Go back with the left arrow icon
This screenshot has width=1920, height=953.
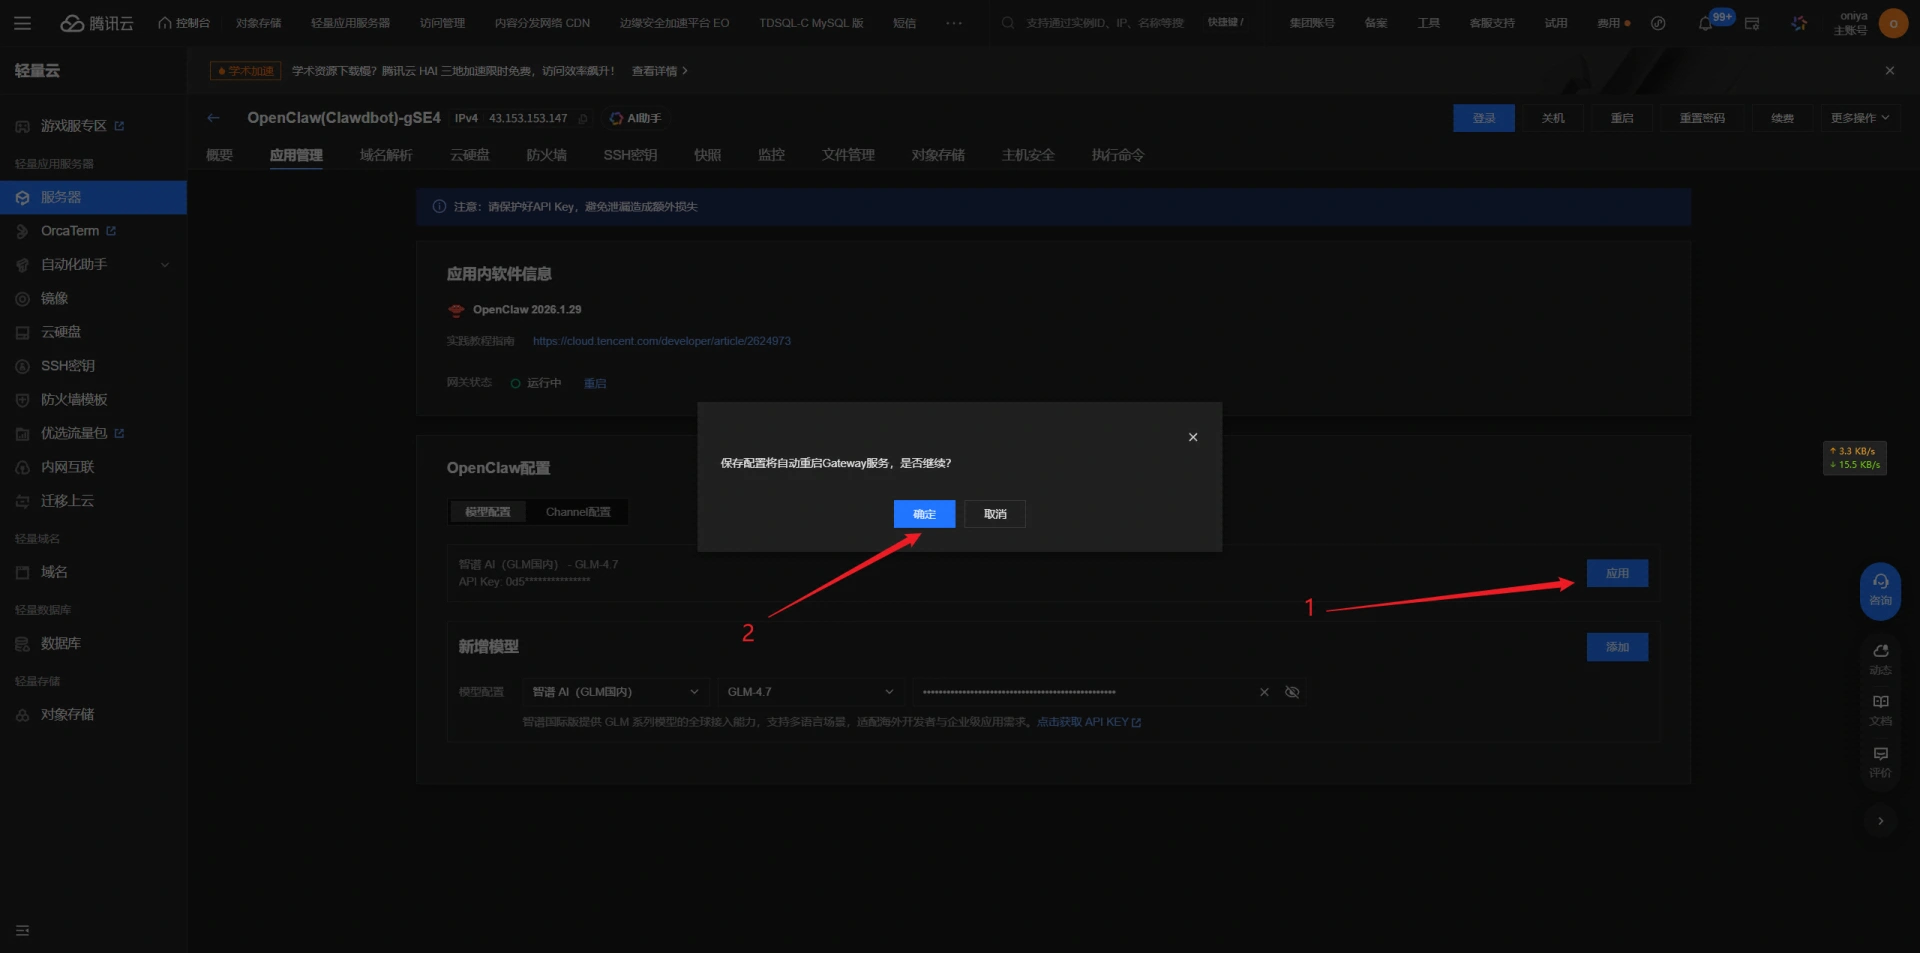coord(213,118)
